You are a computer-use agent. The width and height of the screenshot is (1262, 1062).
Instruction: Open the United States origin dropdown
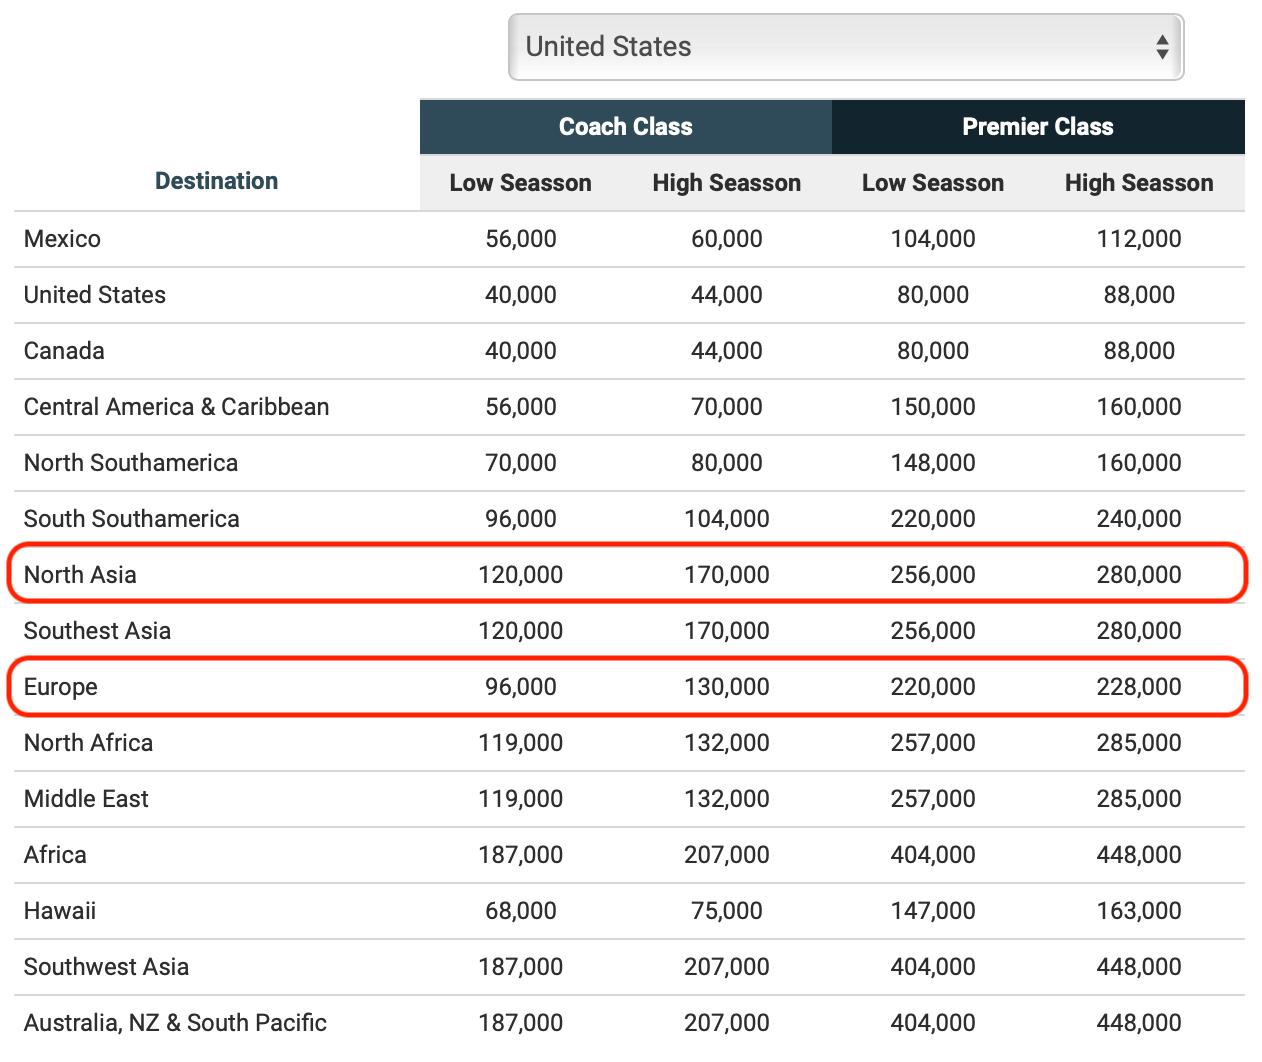coord(845,47)
